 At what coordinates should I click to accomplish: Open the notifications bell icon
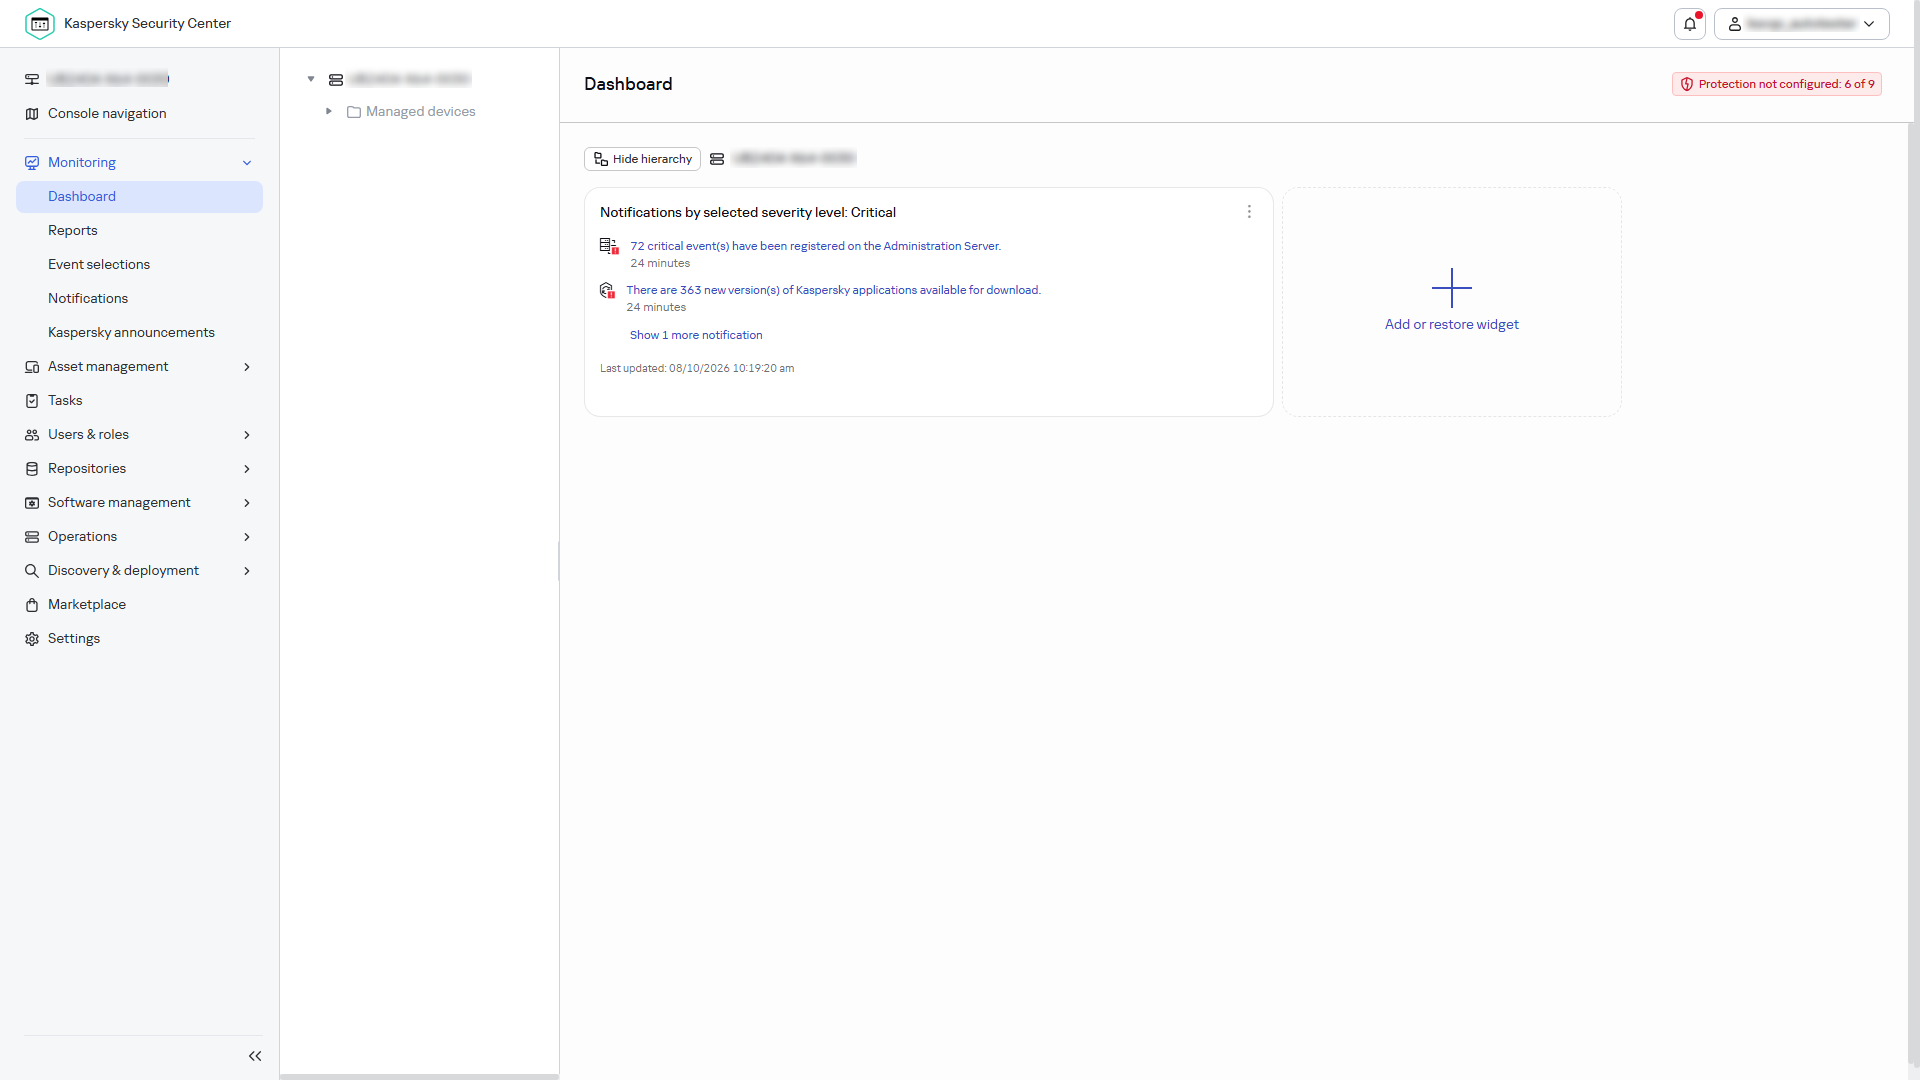pyautogui.click(x=1690, y=24)
